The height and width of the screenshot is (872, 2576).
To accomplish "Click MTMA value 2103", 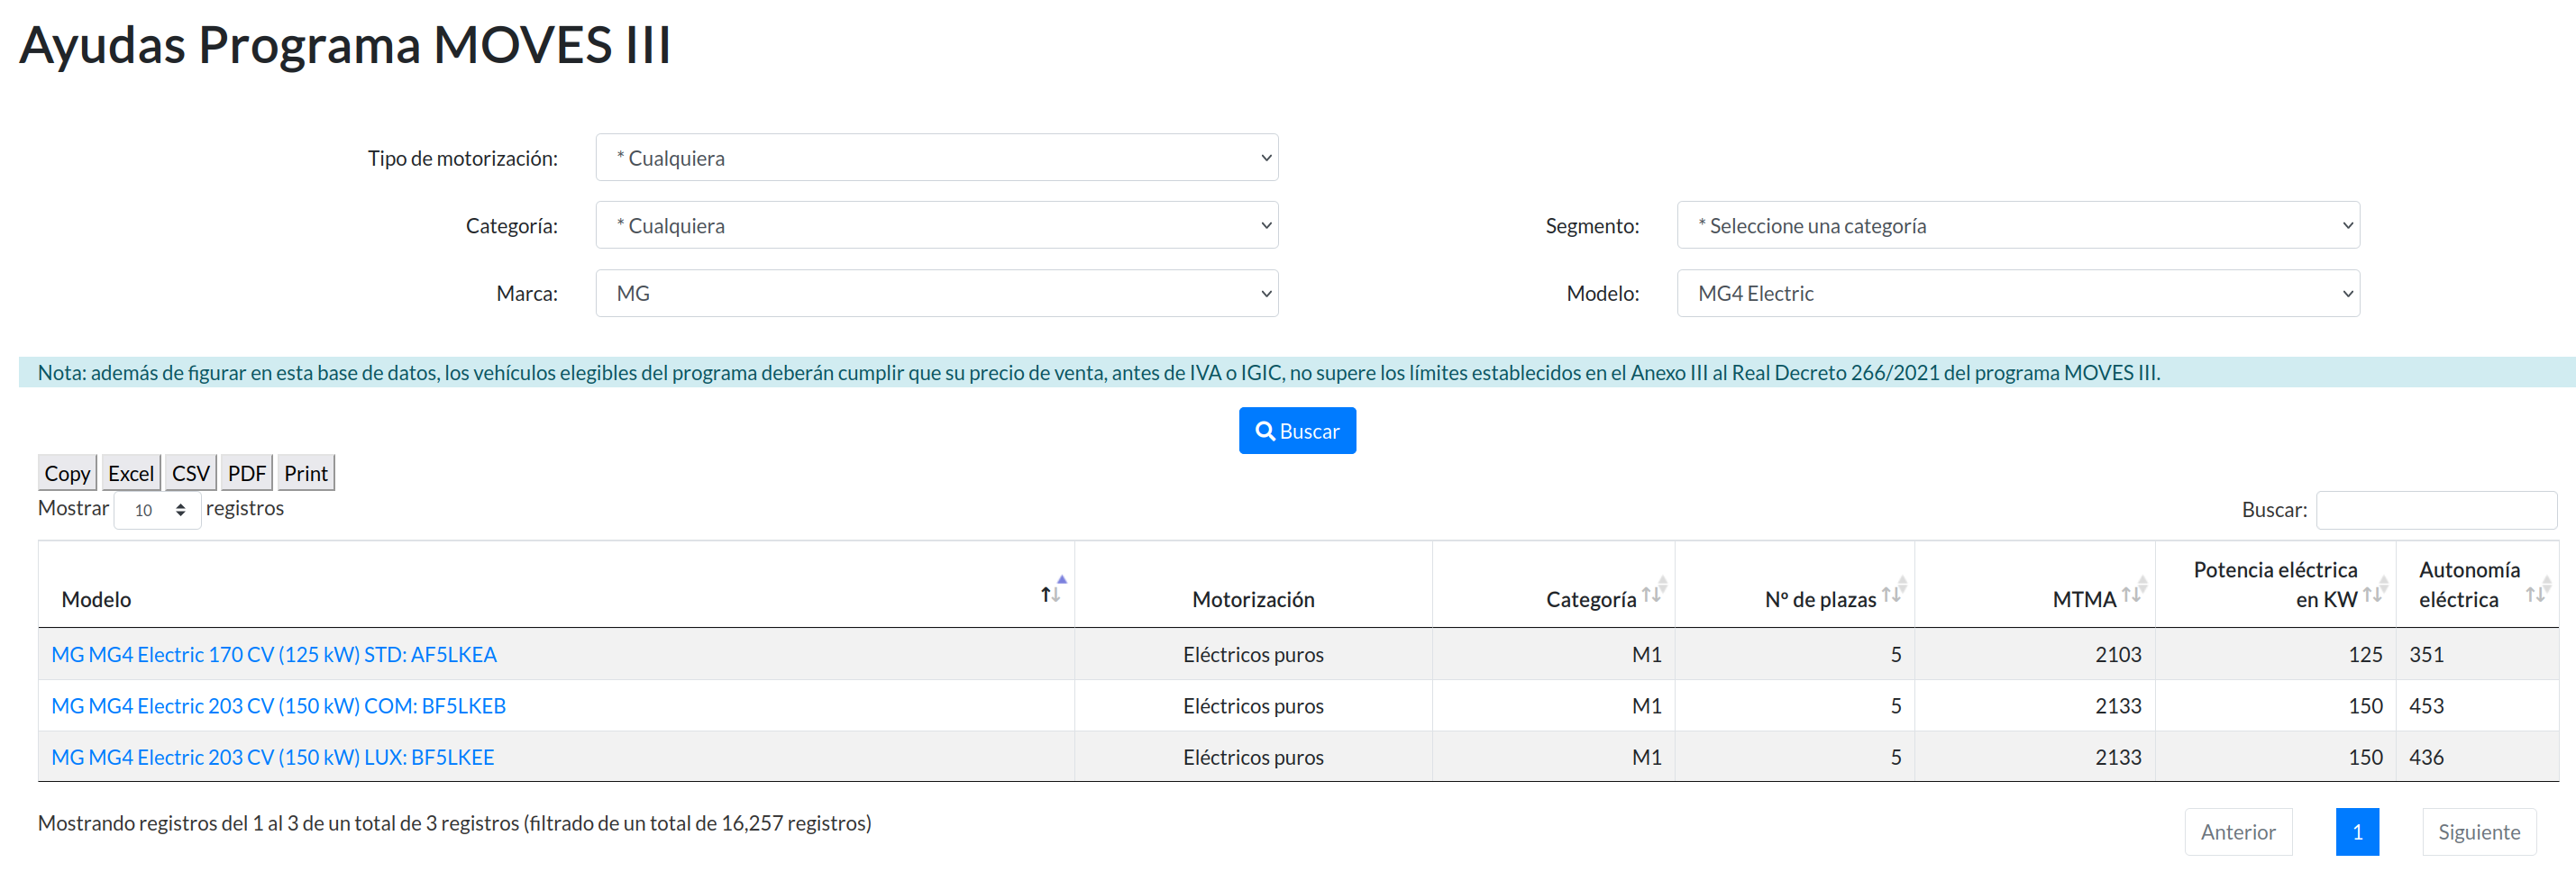I will [2118, 655].
